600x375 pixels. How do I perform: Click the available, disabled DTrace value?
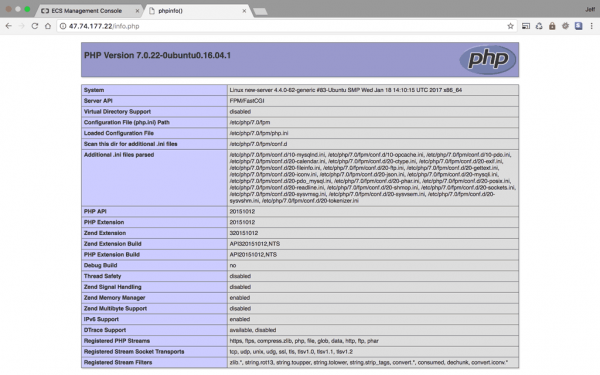point(253,330)
